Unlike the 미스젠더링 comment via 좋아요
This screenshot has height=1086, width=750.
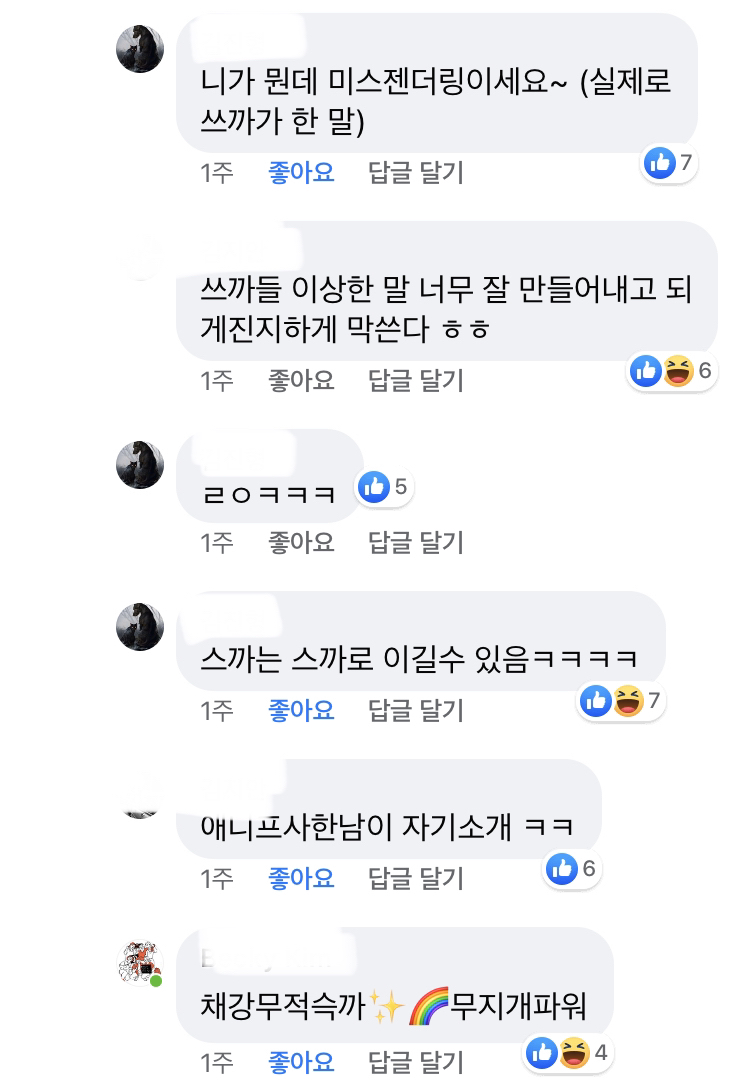click(301, 172)
